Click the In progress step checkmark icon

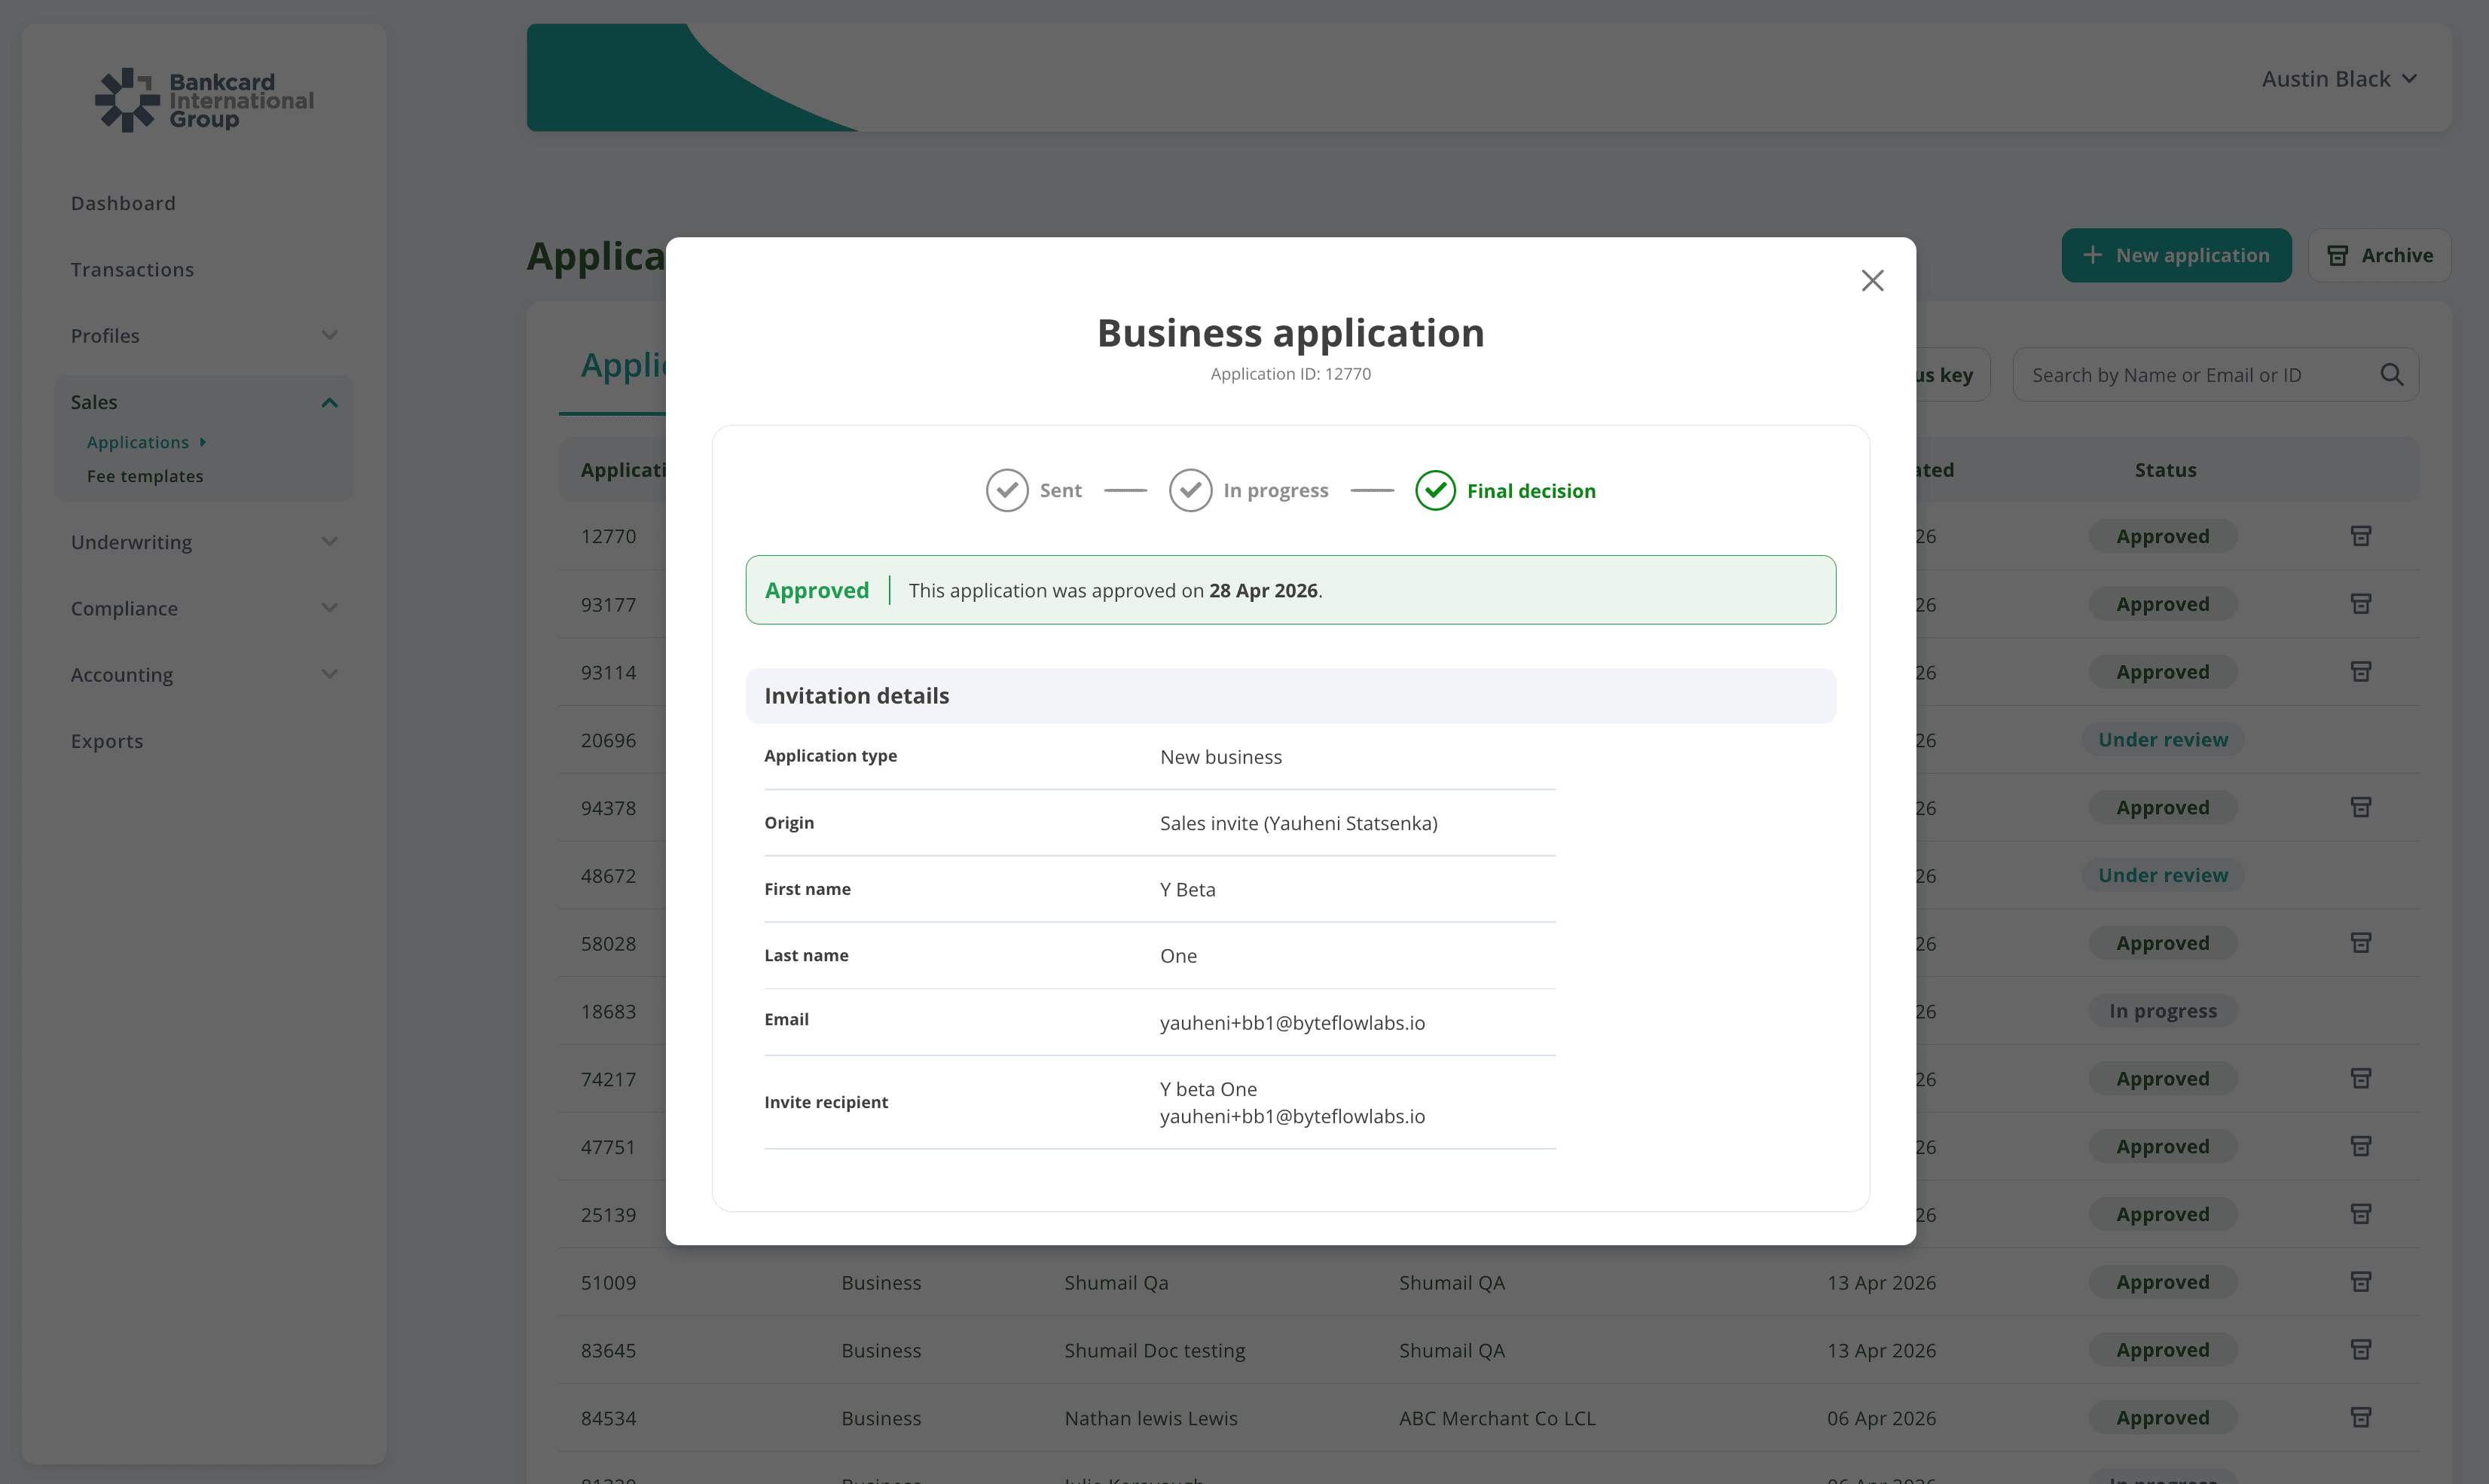pyautogui.click(x=1190, y=490)
